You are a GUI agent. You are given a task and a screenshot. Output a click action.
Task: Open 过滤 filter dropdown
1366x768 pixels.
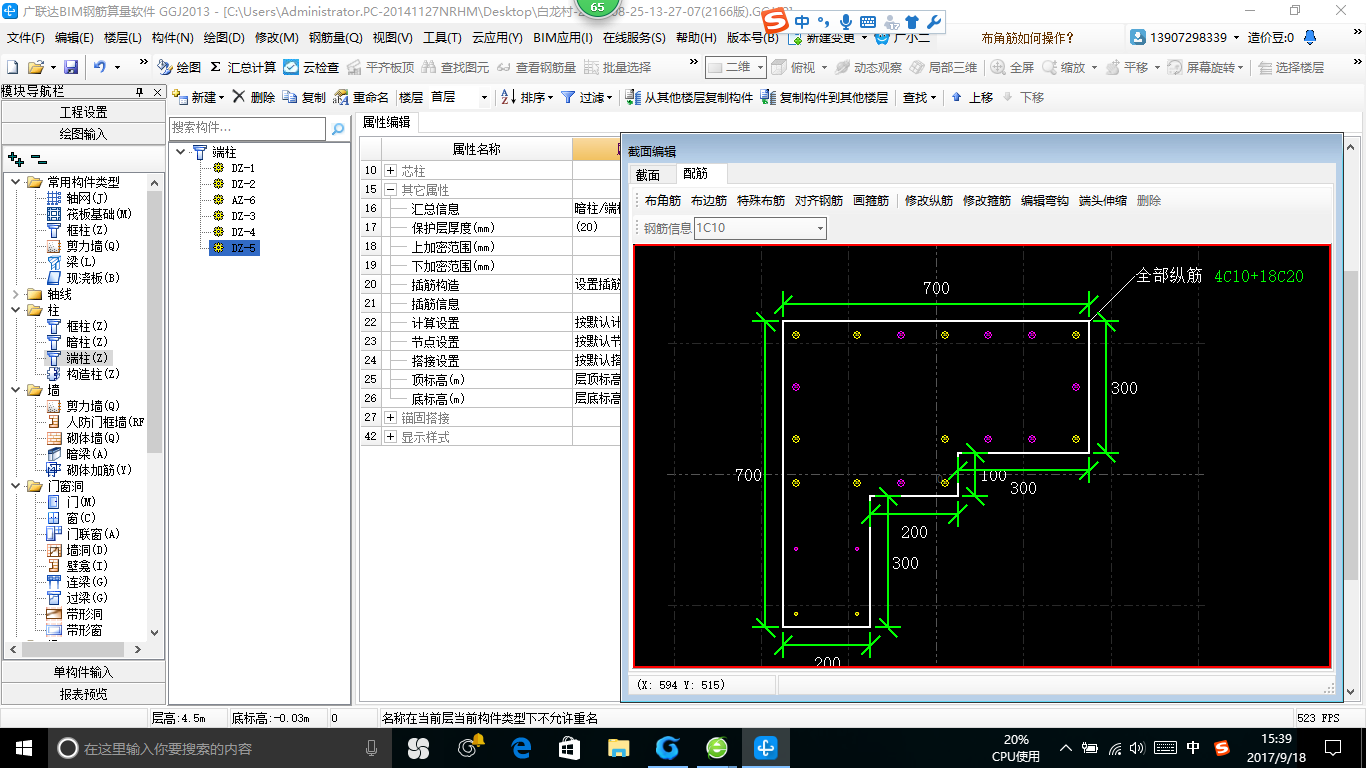click(x=586, y=97)
